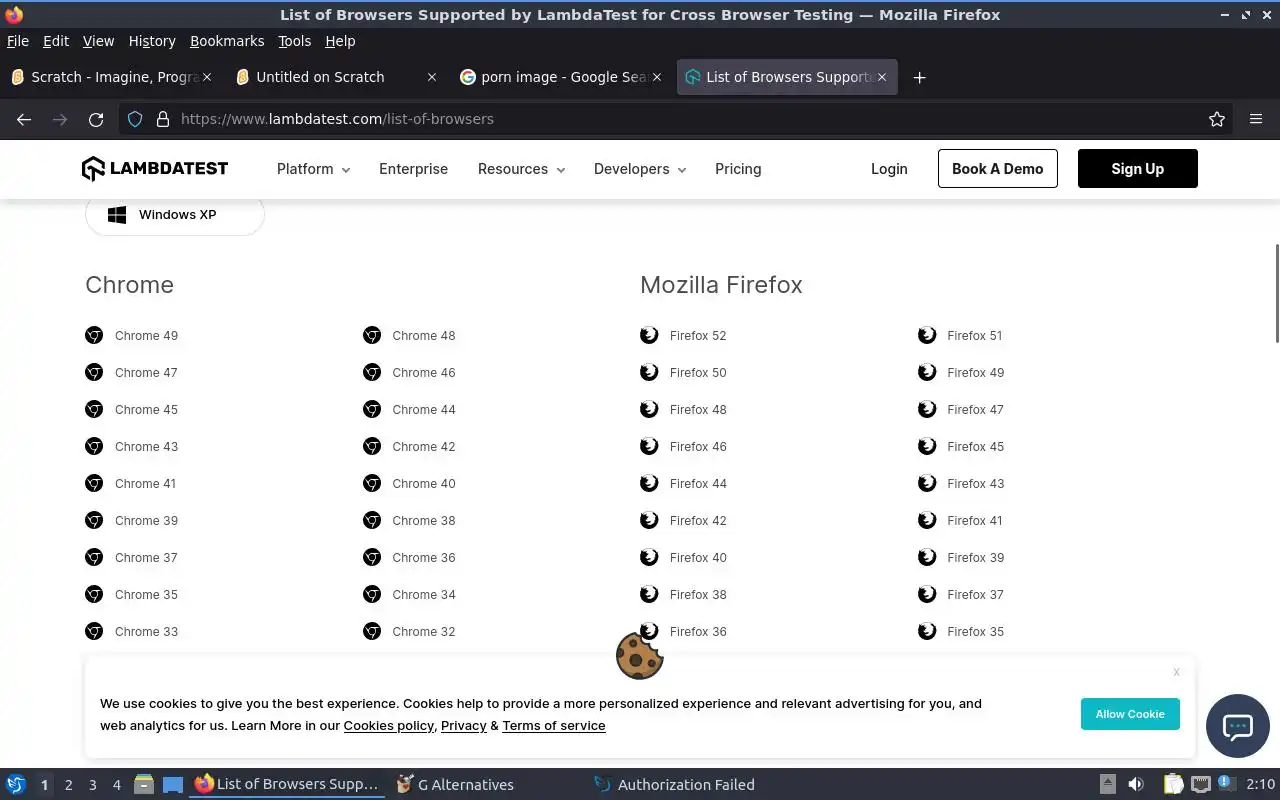Go back to the previous page
The image size is (1280, 800).
[x=24, y=119]
